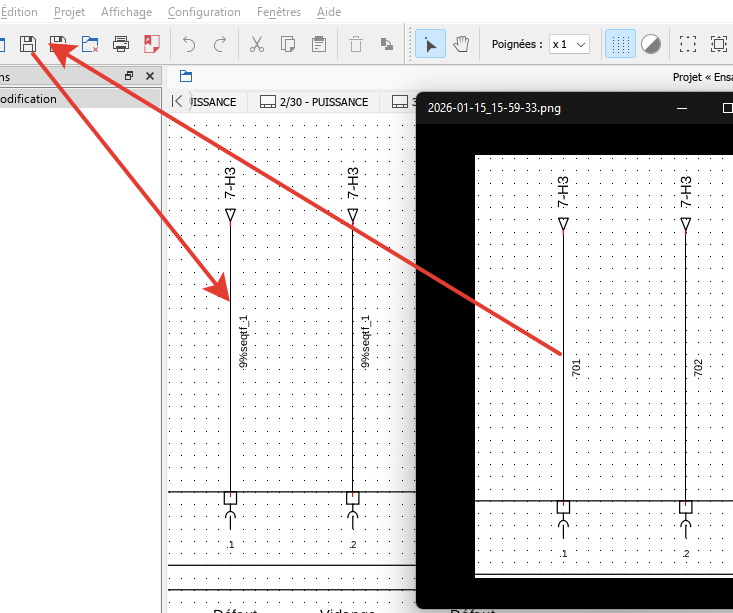
Task: Toggle the grid display button
Action: 620,44
